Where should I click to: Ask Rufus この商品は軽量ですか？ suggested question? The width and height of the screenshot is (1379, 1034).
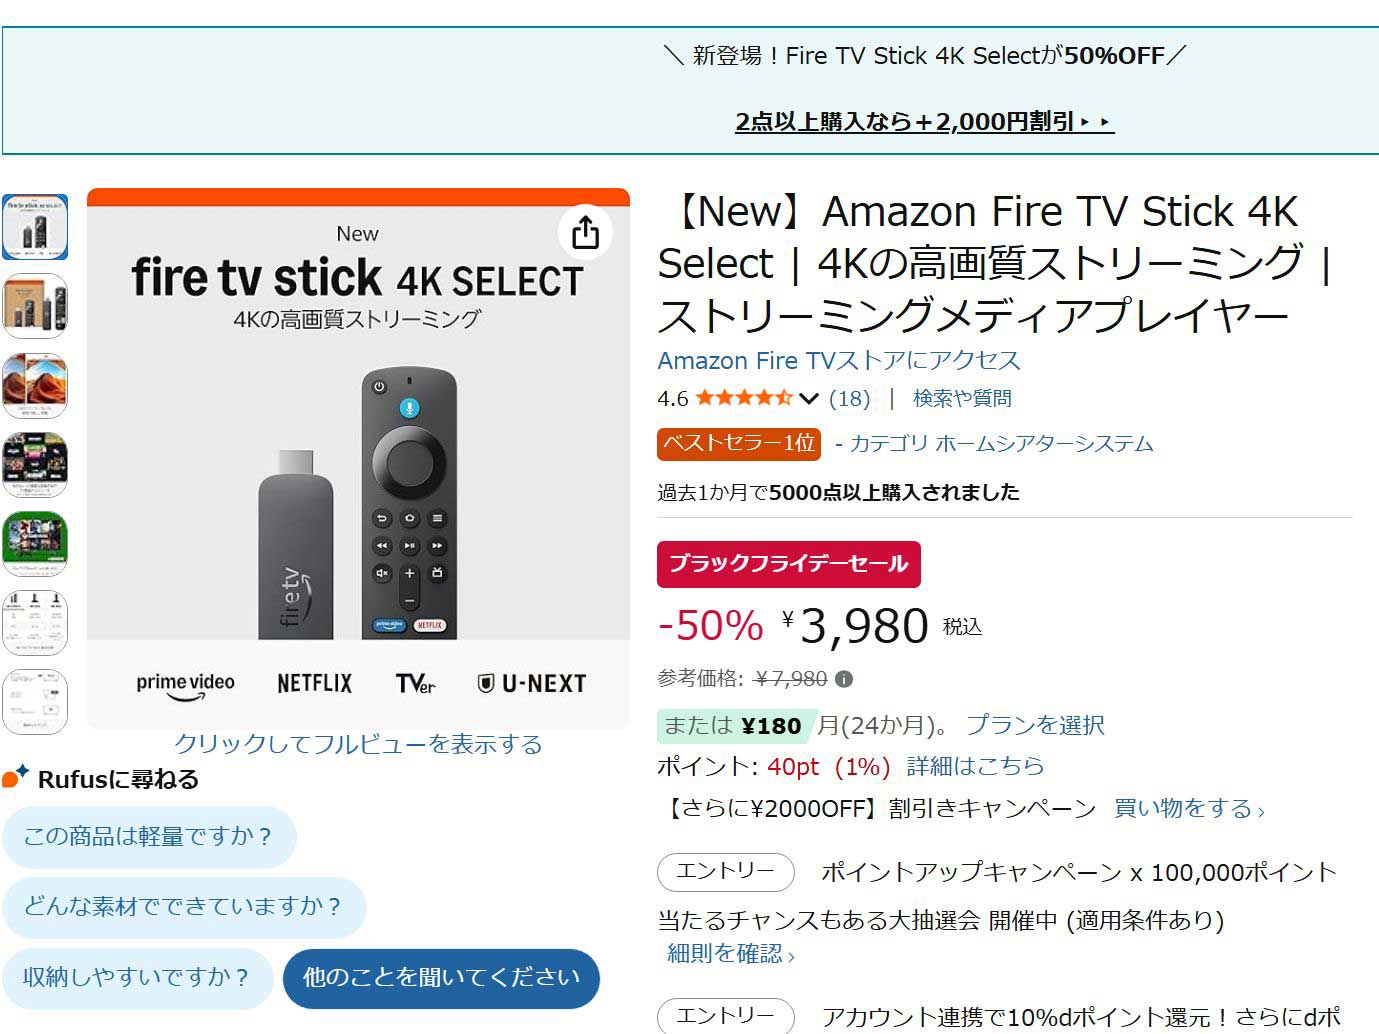148,838
